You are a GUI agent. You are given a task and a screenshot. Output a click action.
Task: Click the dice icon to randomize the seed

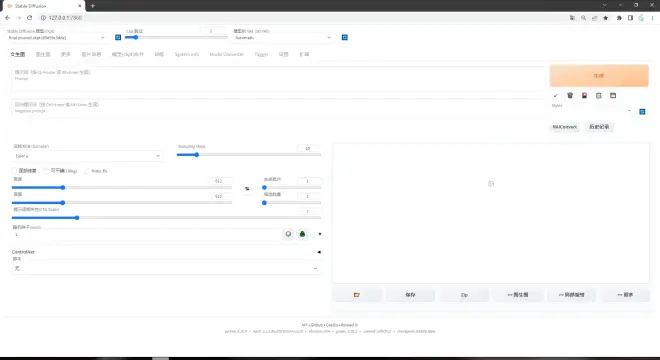[288, 234]
